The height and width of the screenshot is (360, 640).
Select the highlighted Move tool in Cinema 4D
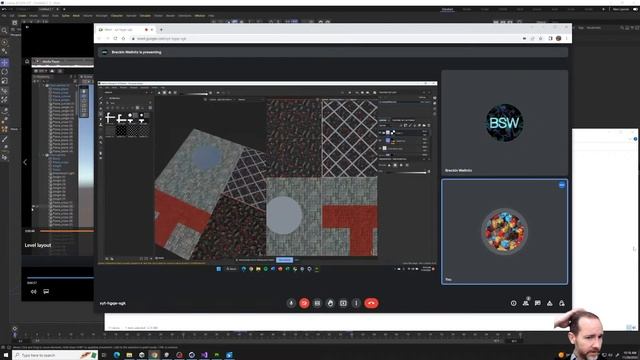(4, 62)
